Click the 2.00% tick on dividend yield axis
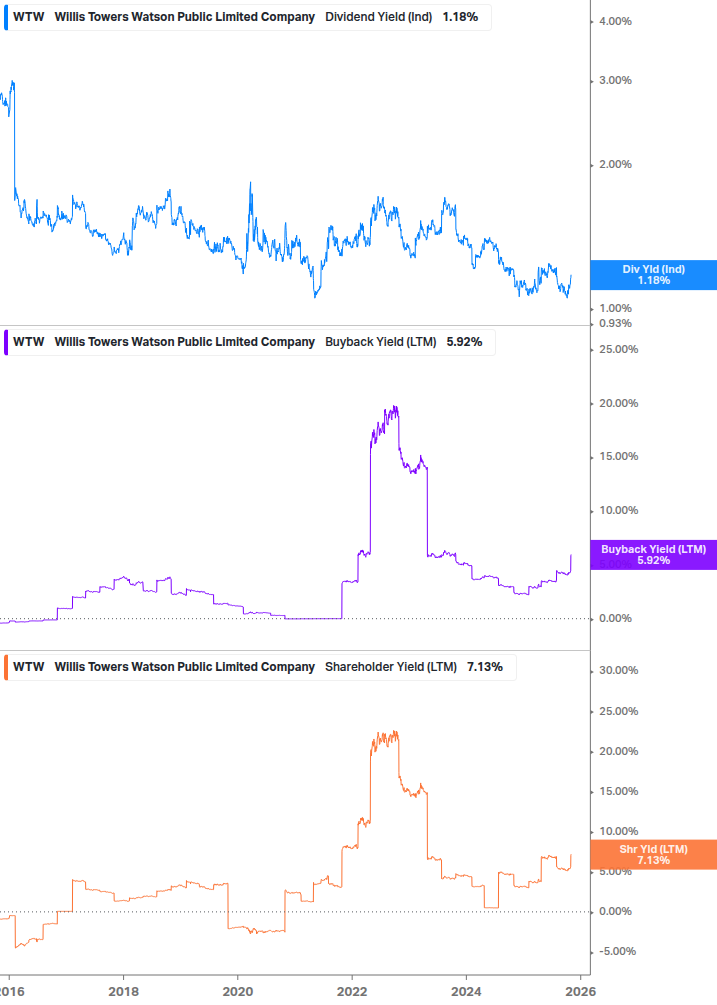This screenshot has width=717, height=1005. pyautogui.click(x=615, y=164)
